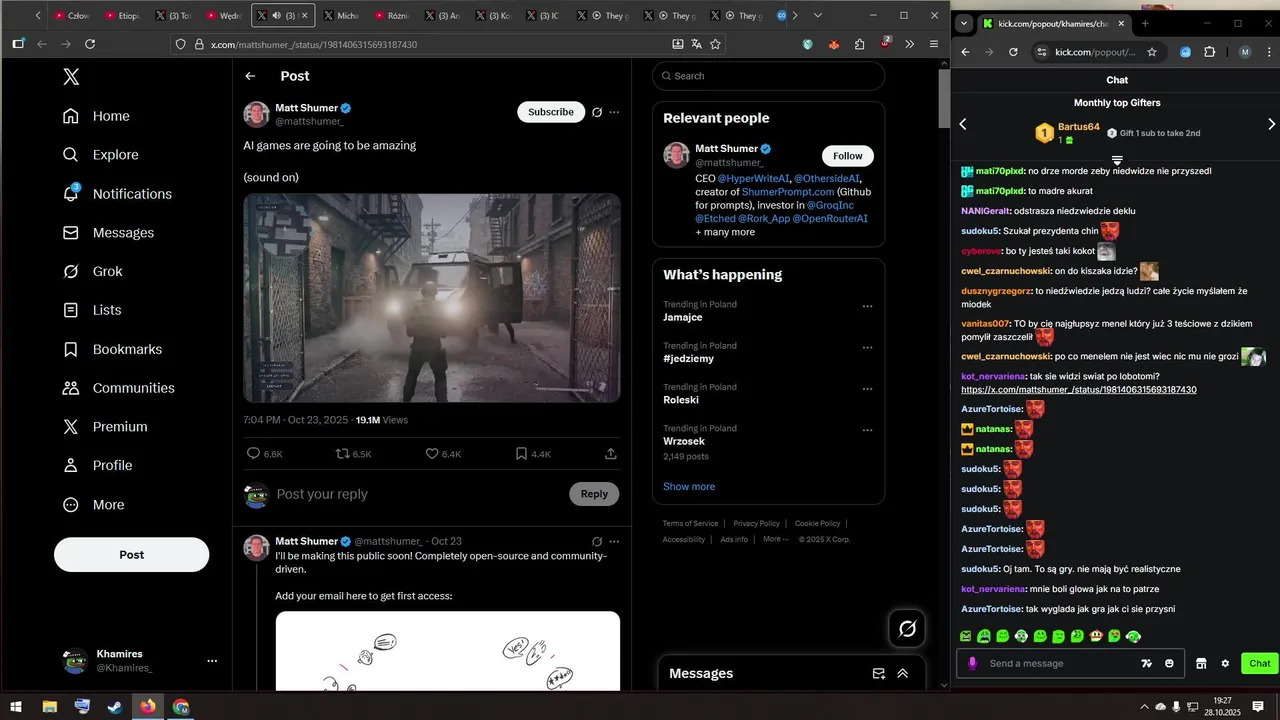Show hidden system tray icons
The image size is (1280, 720).
coord(1144,707)
